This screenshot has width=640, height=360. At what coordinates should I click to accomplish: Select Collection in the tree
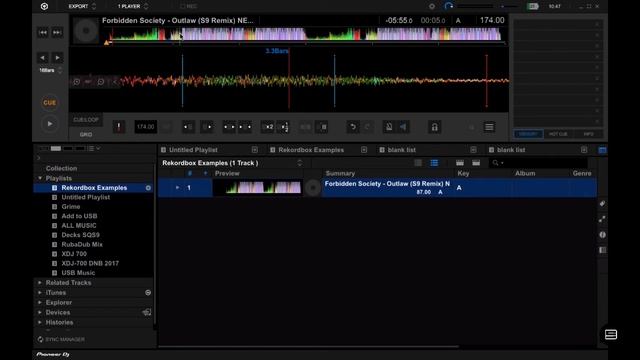pyautogui.click(x=61, y=168)
